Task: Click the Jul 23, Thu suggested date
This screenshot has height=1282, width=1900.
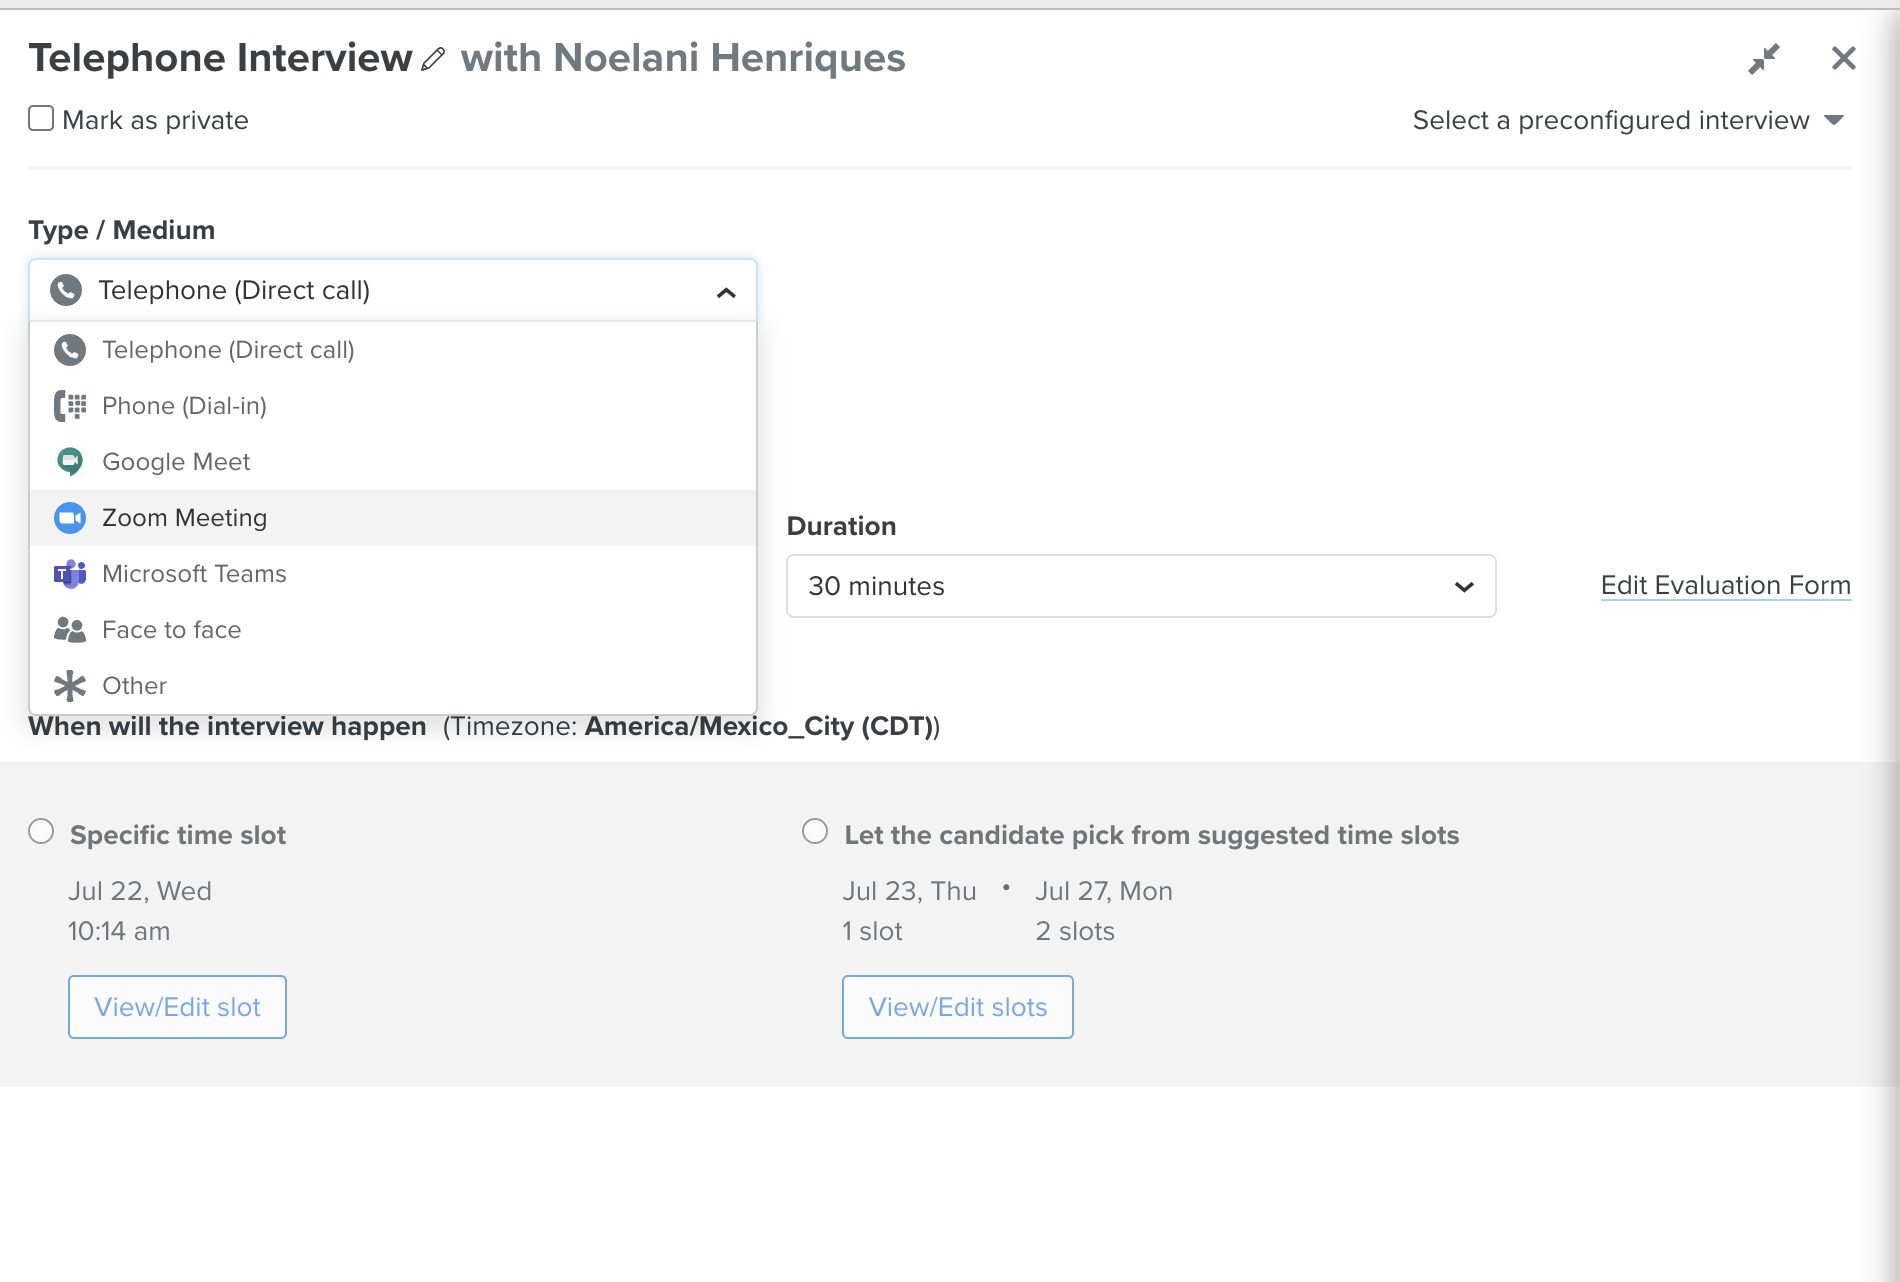Action: click(909, 891)
